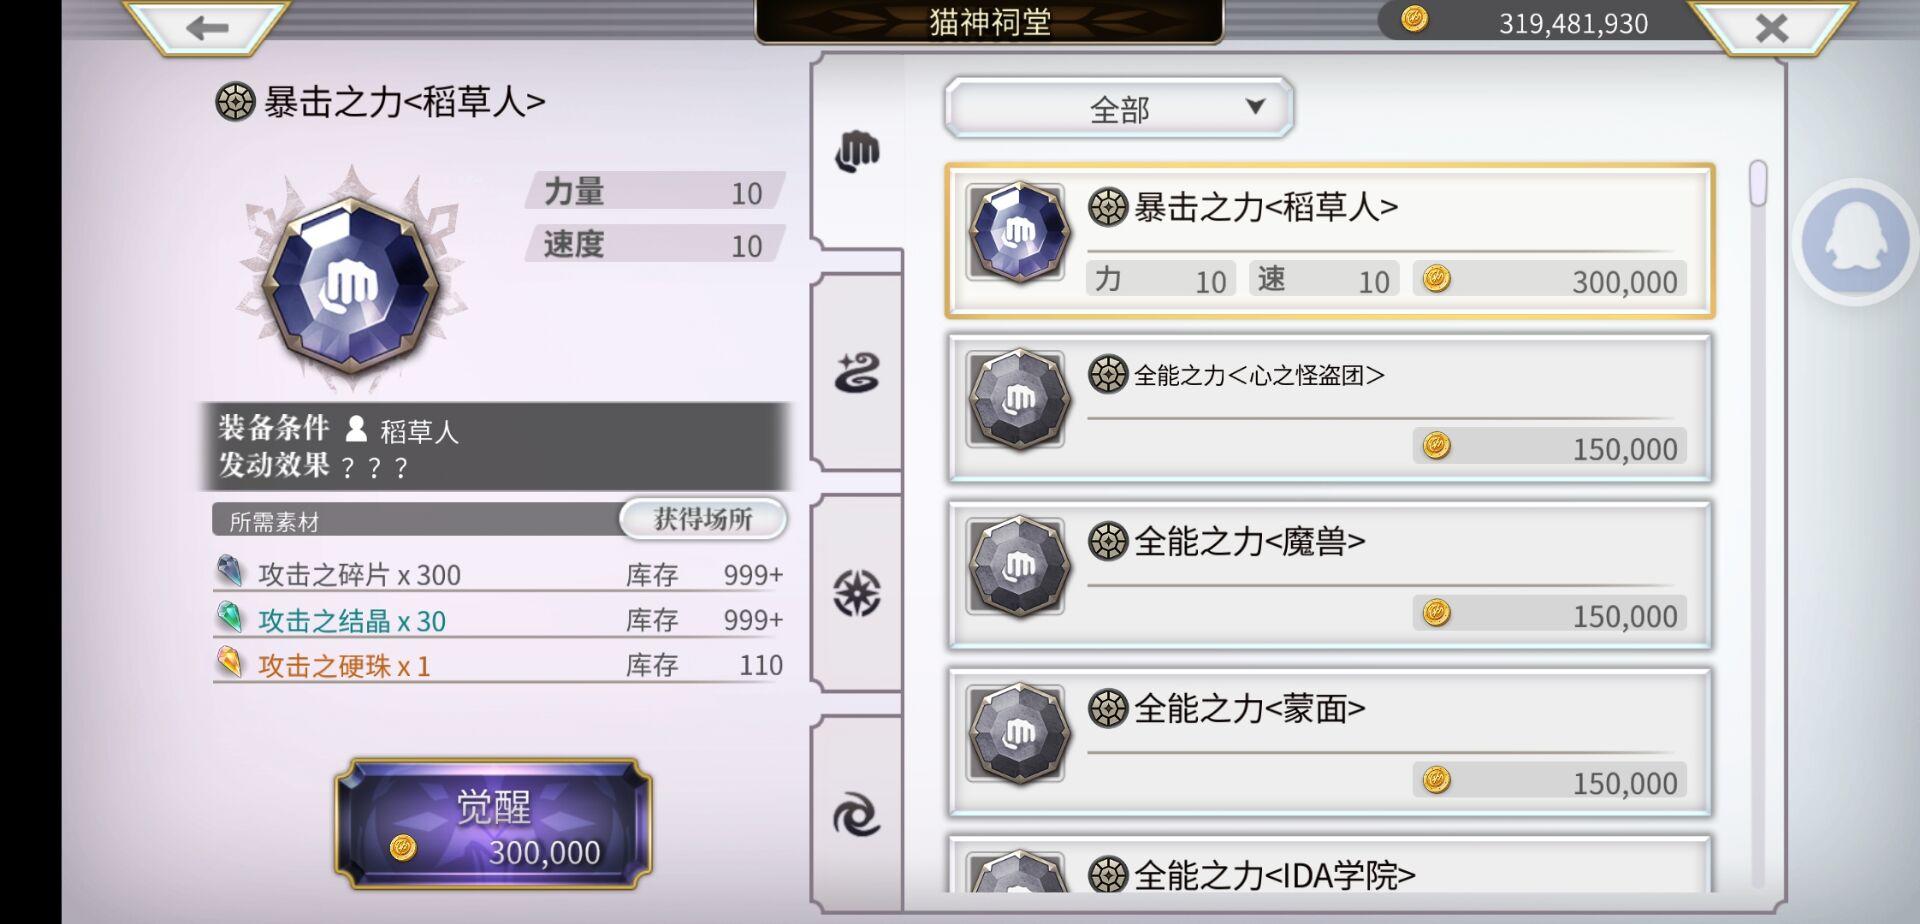Choose the 全能之力<魔兽> item

(x=1330, y=575)
